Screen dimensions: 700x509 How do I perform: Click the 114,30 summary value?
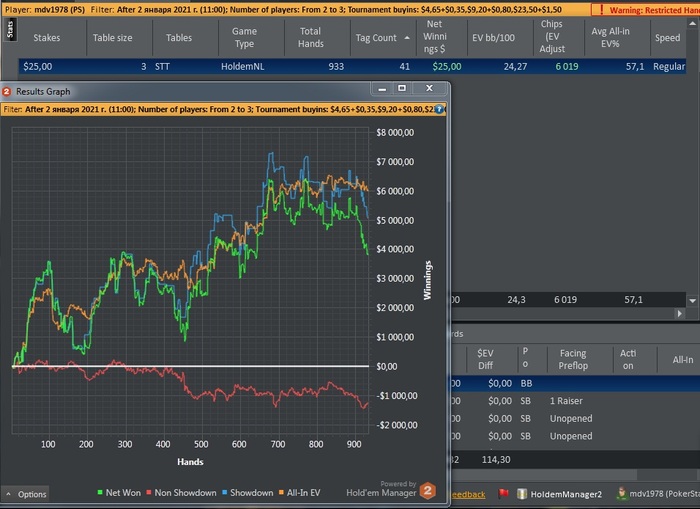click(496, 459)
